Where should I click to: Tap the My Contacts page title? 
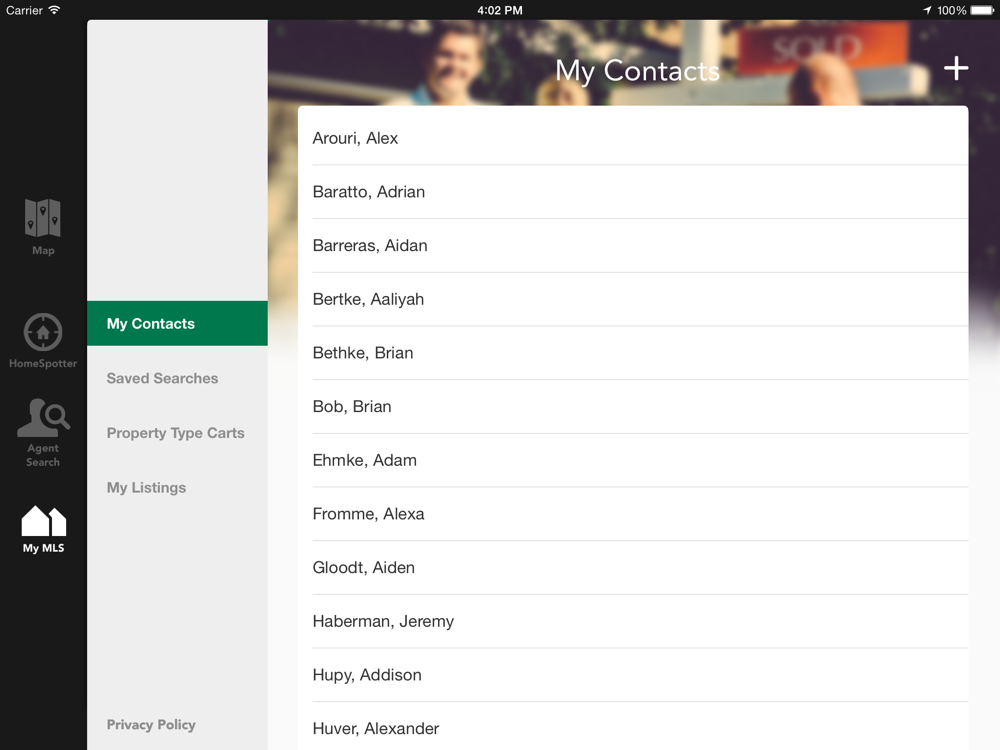point(637,71)
